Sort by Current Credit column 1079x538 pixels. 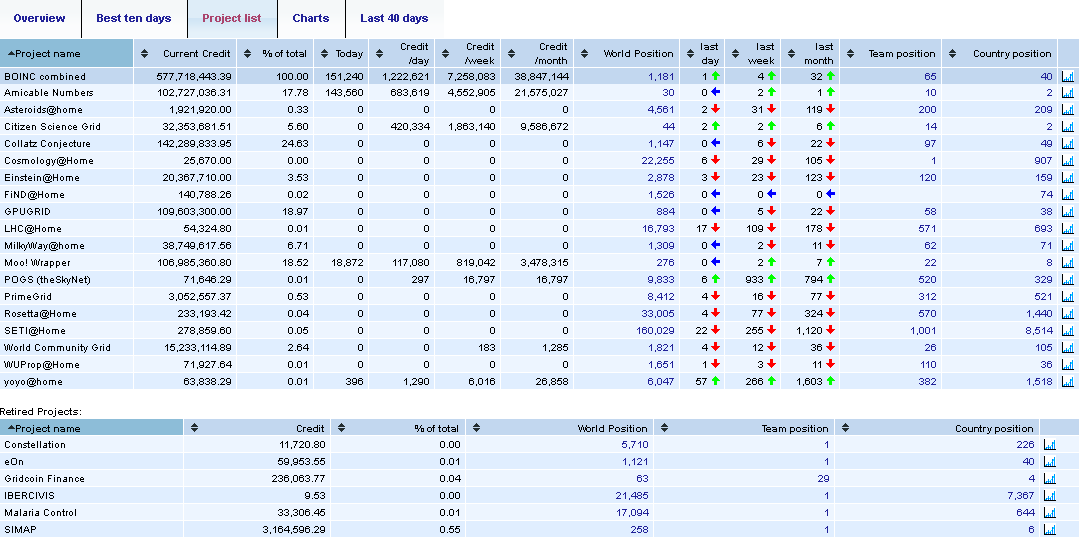tap(185, 54)
